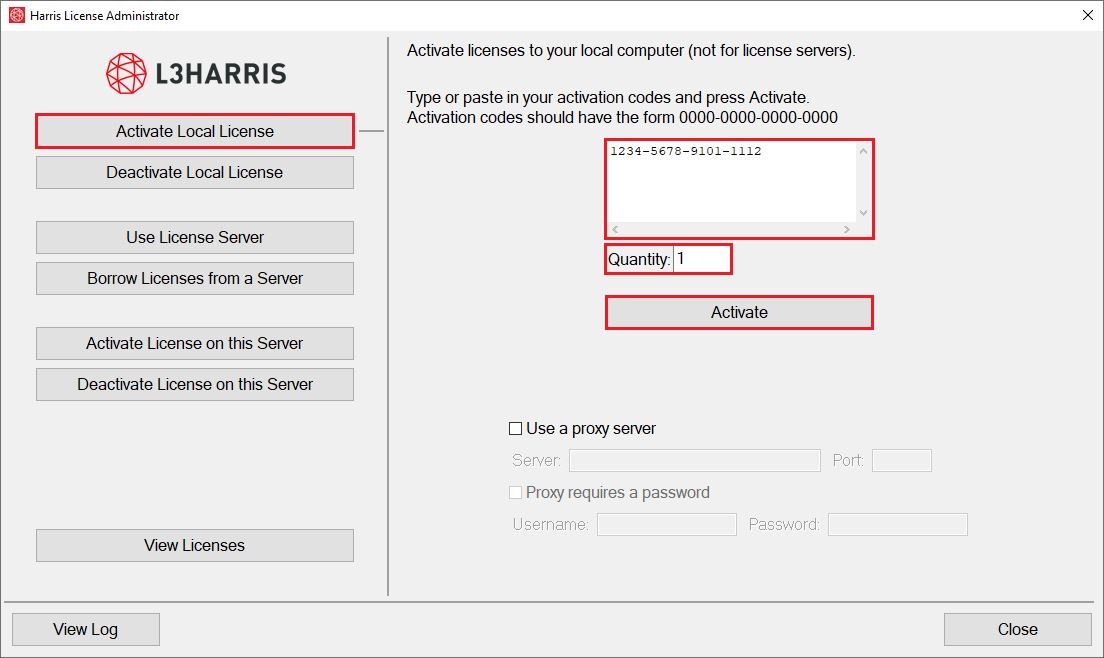Close the window using the title bar X
The image size is (1104, 658).
(x=1087, y=15)
